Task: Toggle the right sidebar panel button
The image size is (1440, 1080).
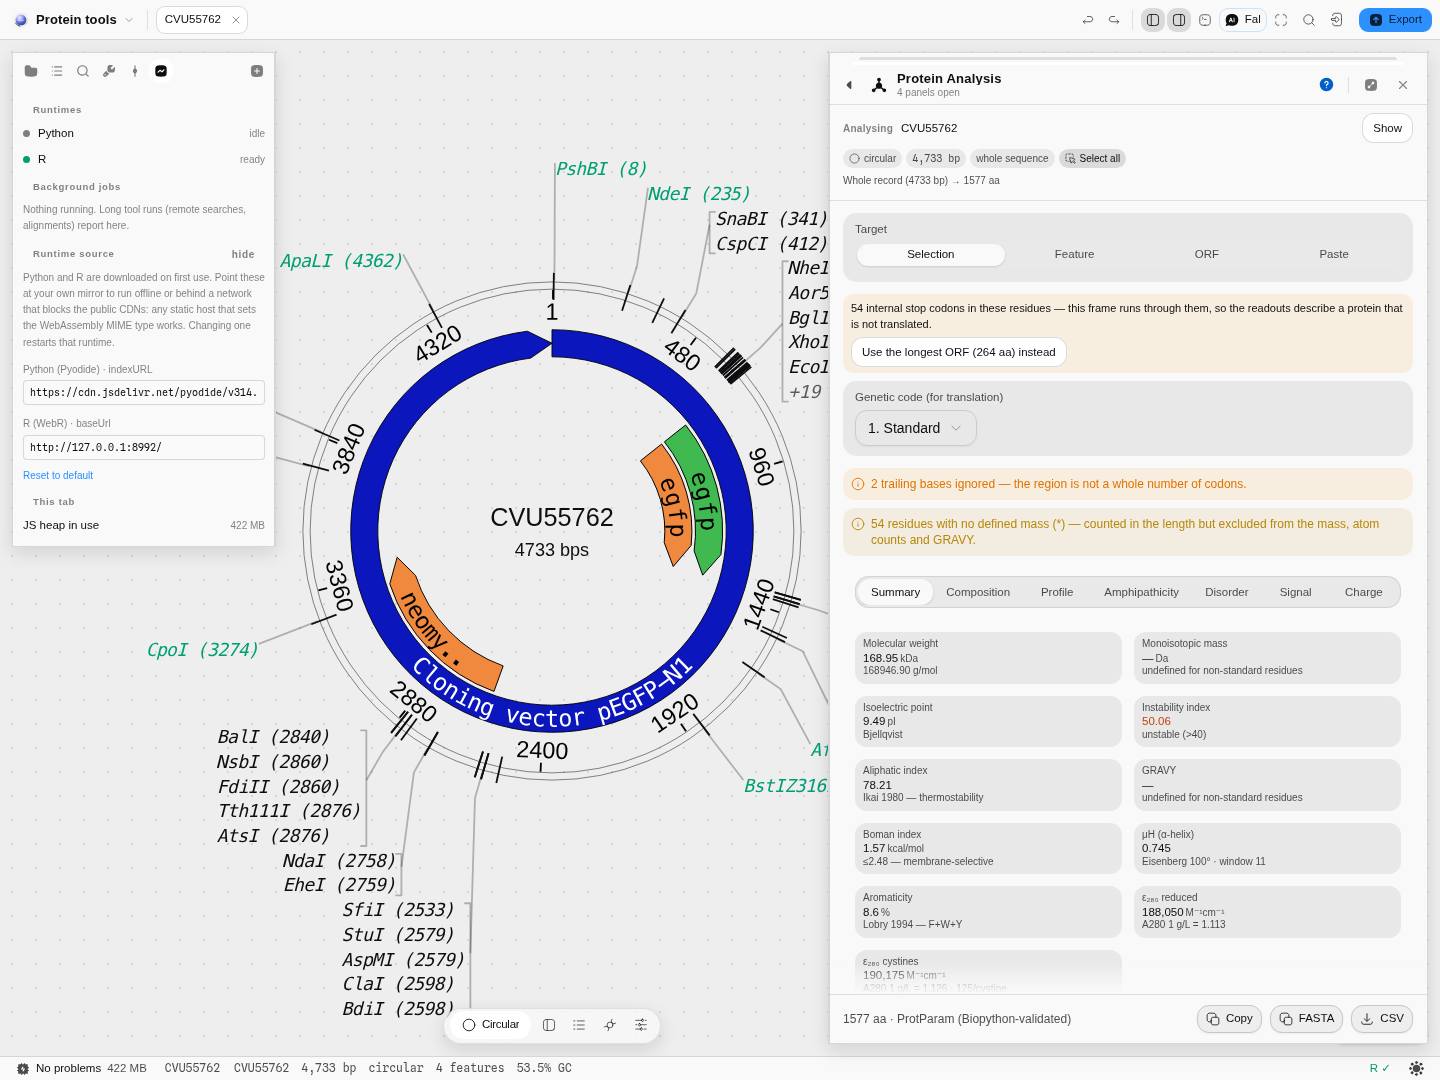Action: (x=1179, y=20)
